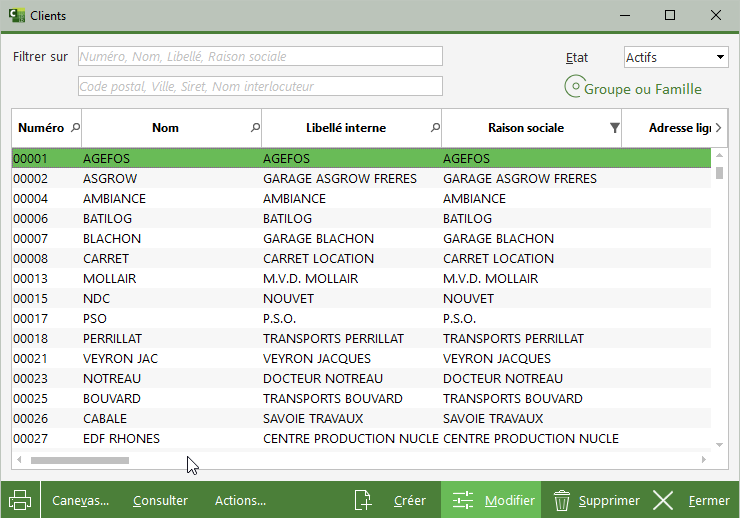740x518 pixels.
Task: Click VEYRON JACQUES in Libellé interne column
Action: [317, 359]
